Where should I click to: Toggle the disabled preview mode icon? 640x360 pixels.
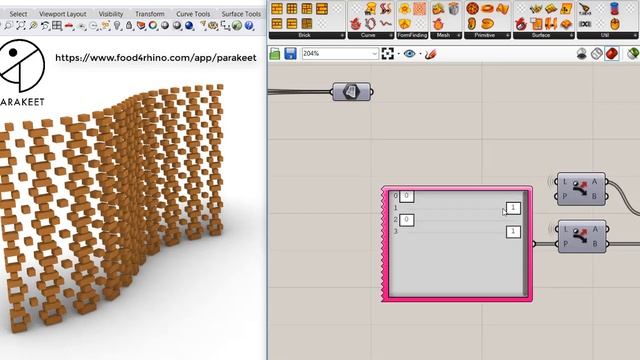tap(582, 53)
